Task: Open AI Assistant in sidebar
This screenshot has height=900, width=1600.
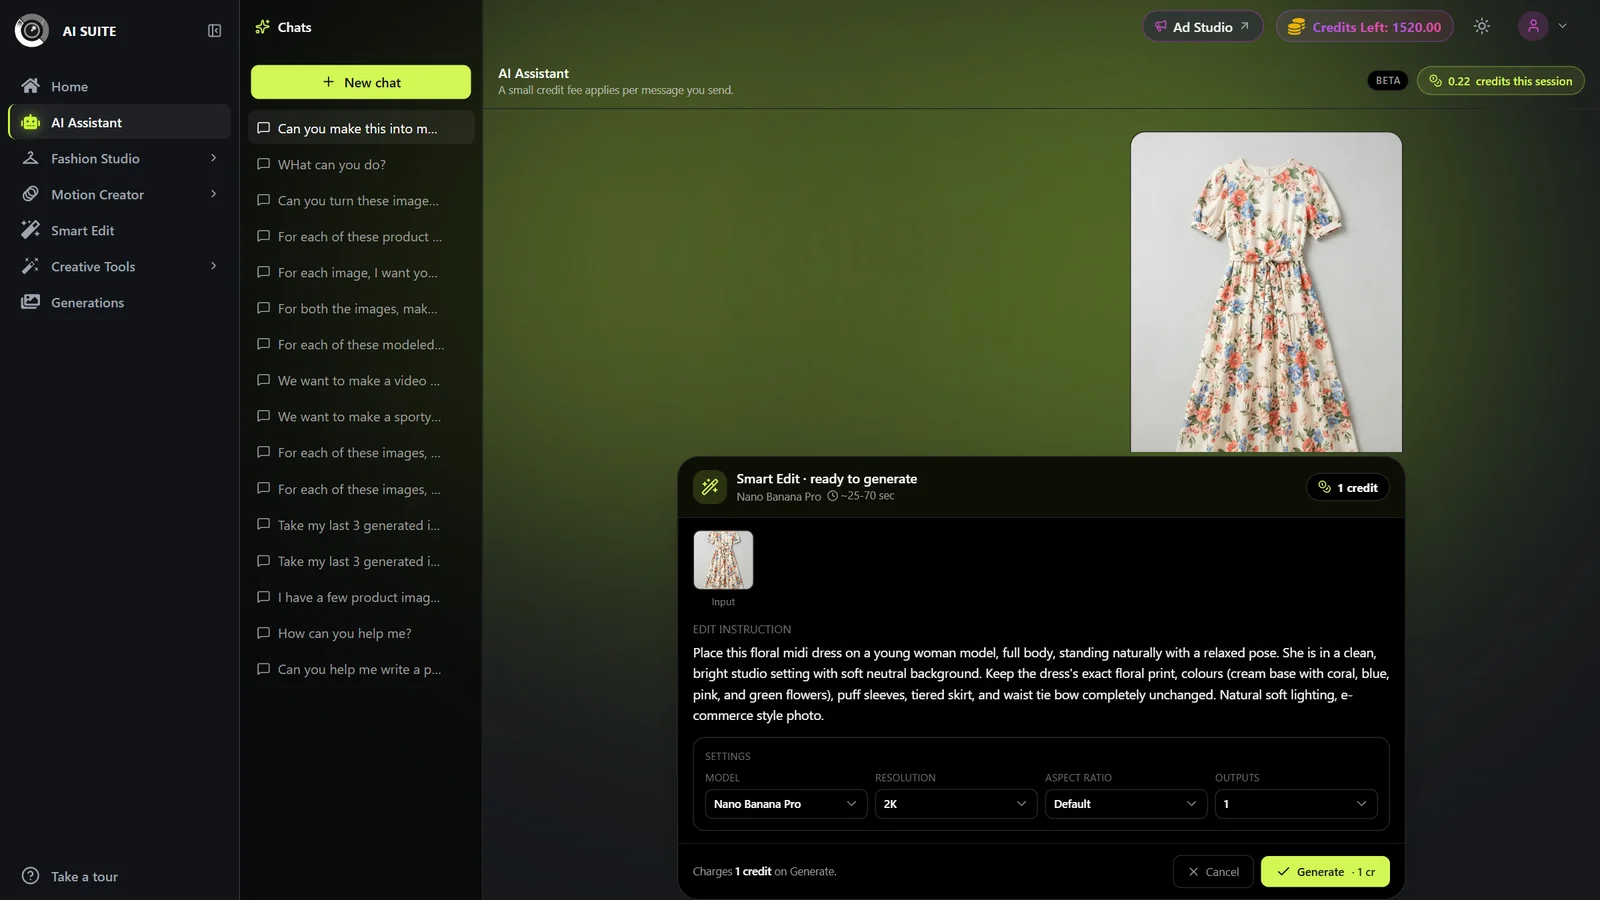Action: coord(119,123)
